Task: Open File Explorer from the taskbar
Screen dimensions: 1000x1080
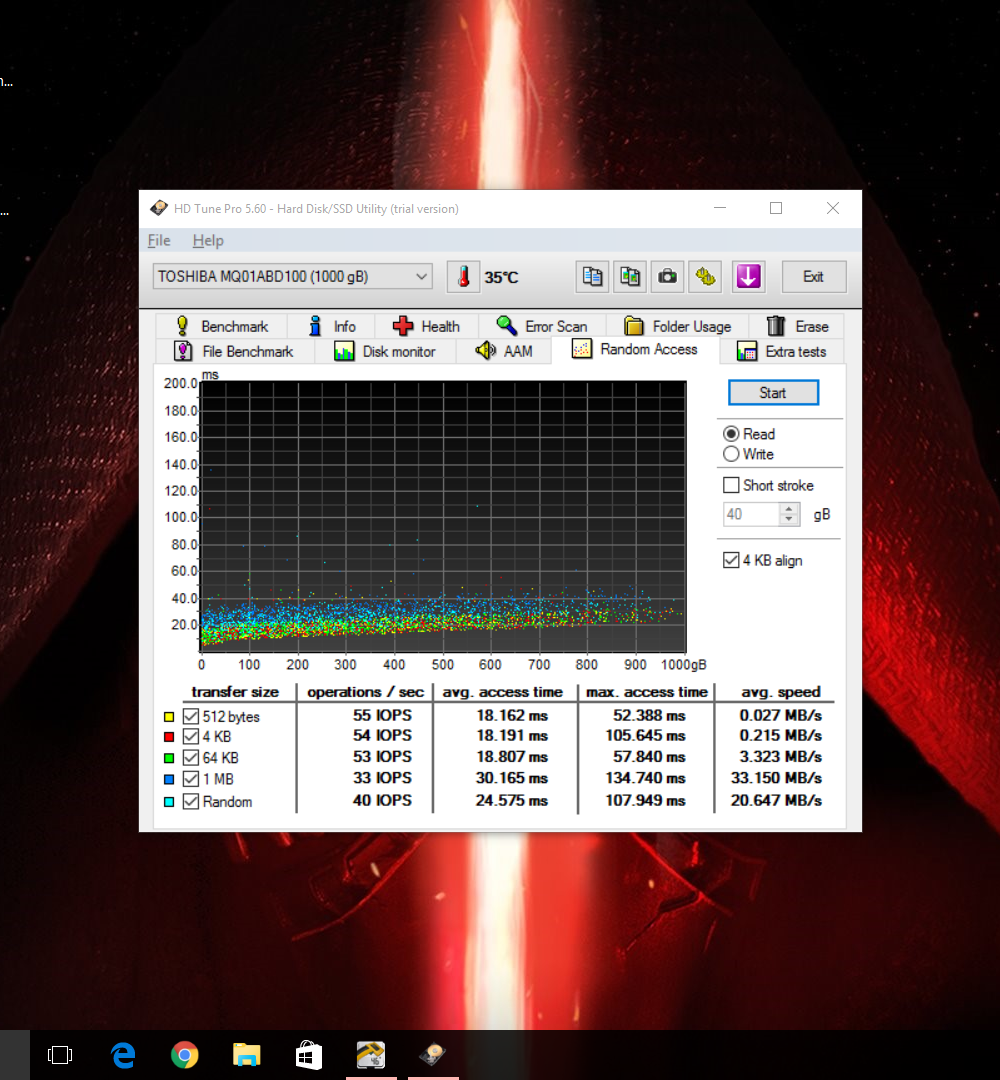Action: click(x=247, y=1055)
